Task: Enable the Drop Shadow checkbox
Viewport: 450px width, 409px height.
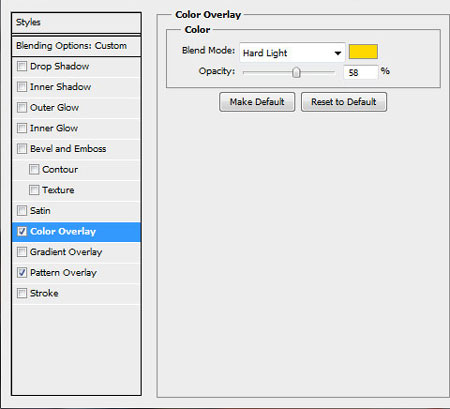Action: (22, 66)
